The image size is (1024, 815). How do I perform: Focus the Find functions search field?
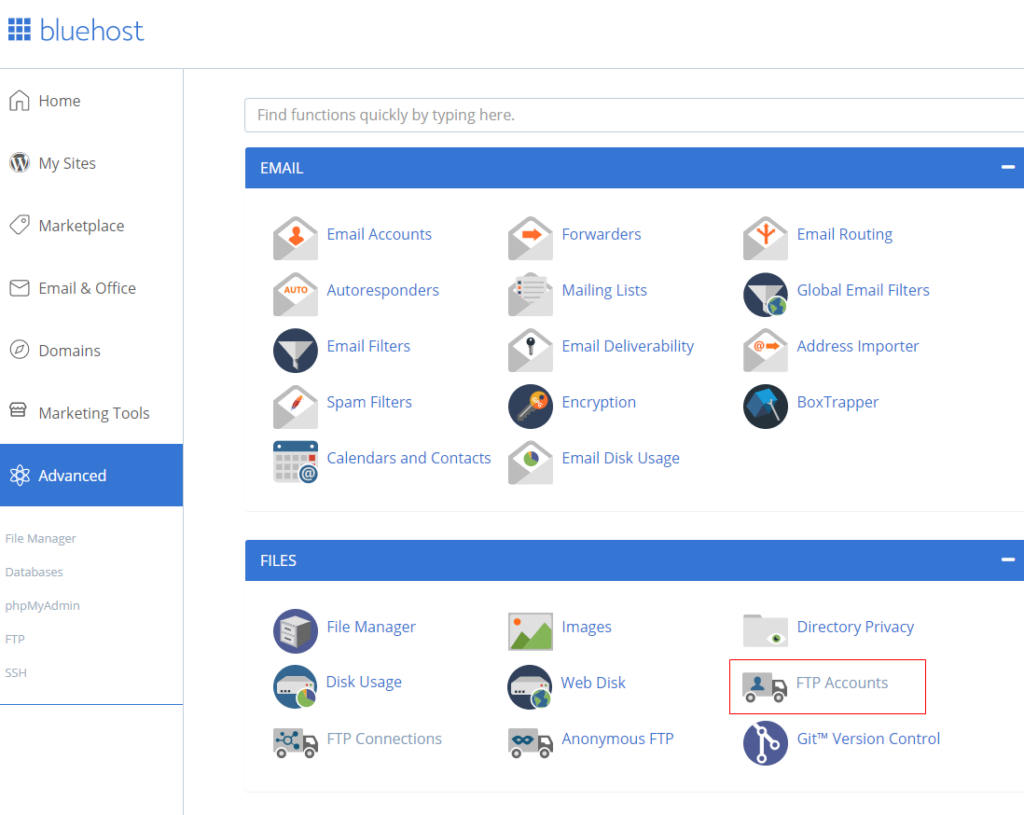(634, 115)
